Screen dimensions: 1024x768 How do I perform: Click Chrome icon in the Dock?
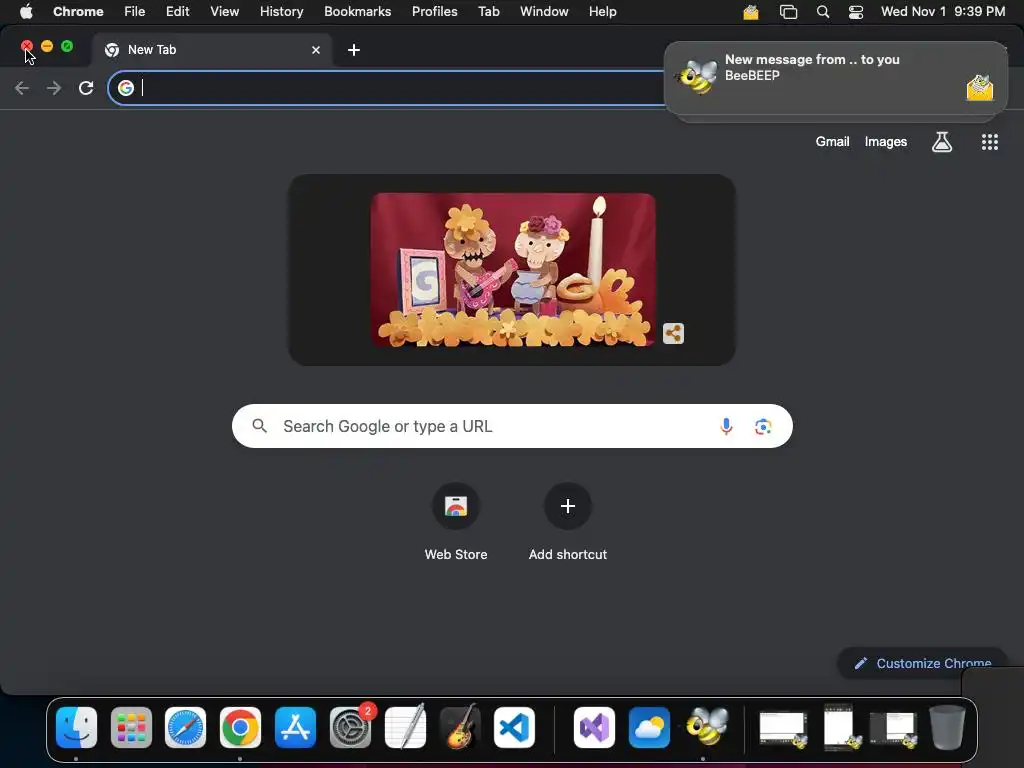240,728
